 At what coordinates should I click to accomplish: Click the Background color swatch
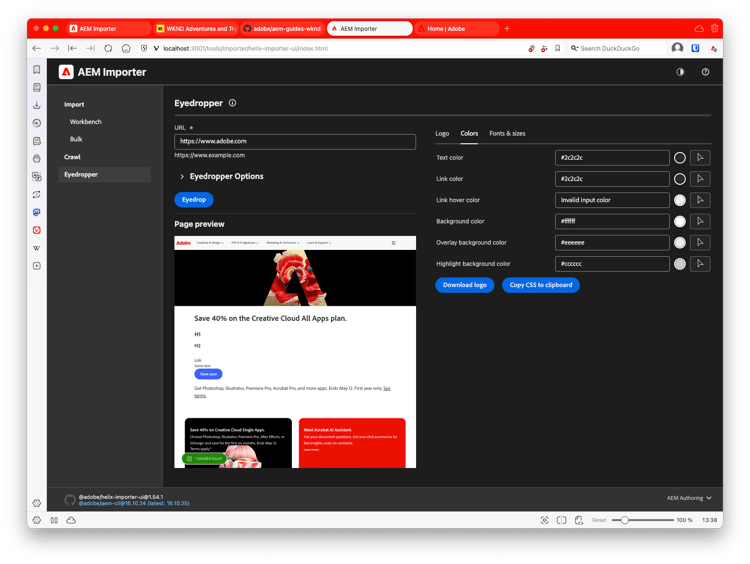tap(680, 221)
